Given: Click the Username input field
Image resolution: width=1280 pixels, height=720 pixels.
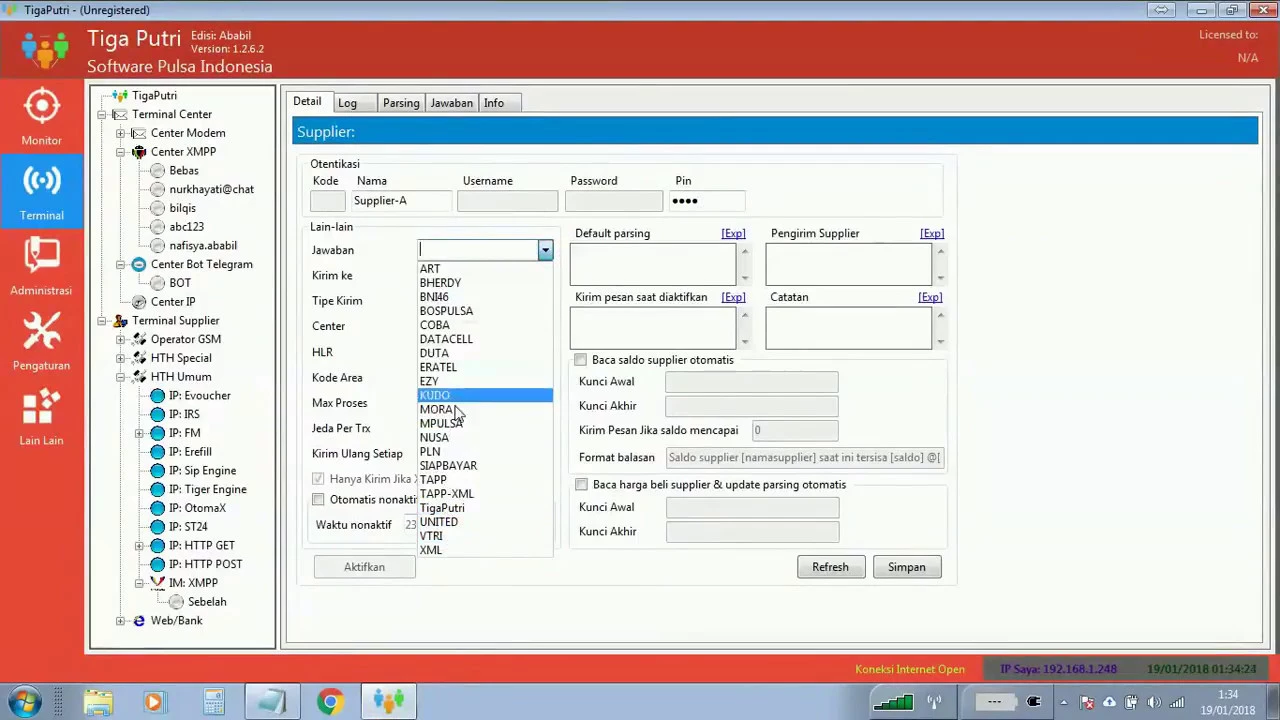Looking at the screenshot, I should pos(507,201).
